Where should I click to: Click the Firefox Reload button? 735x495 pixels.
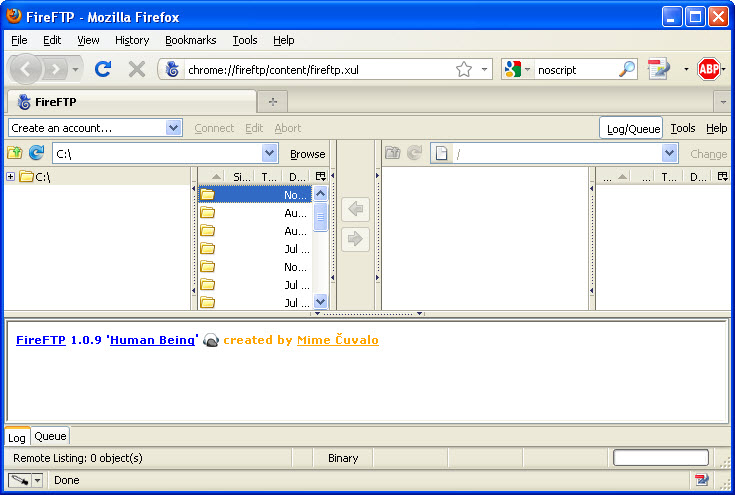[102, 69]
